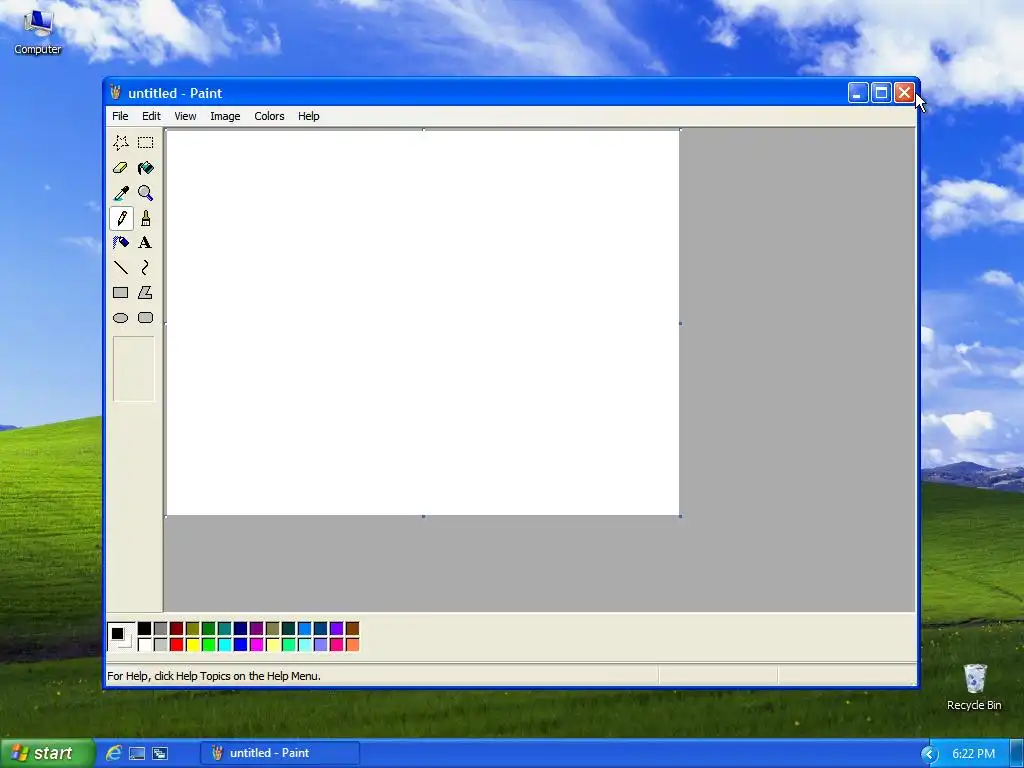Image resolution: width=1024 pixels, height=768 pixels.
Task: Expand hidden tray icons arrow
Action: tap(929, 754)
